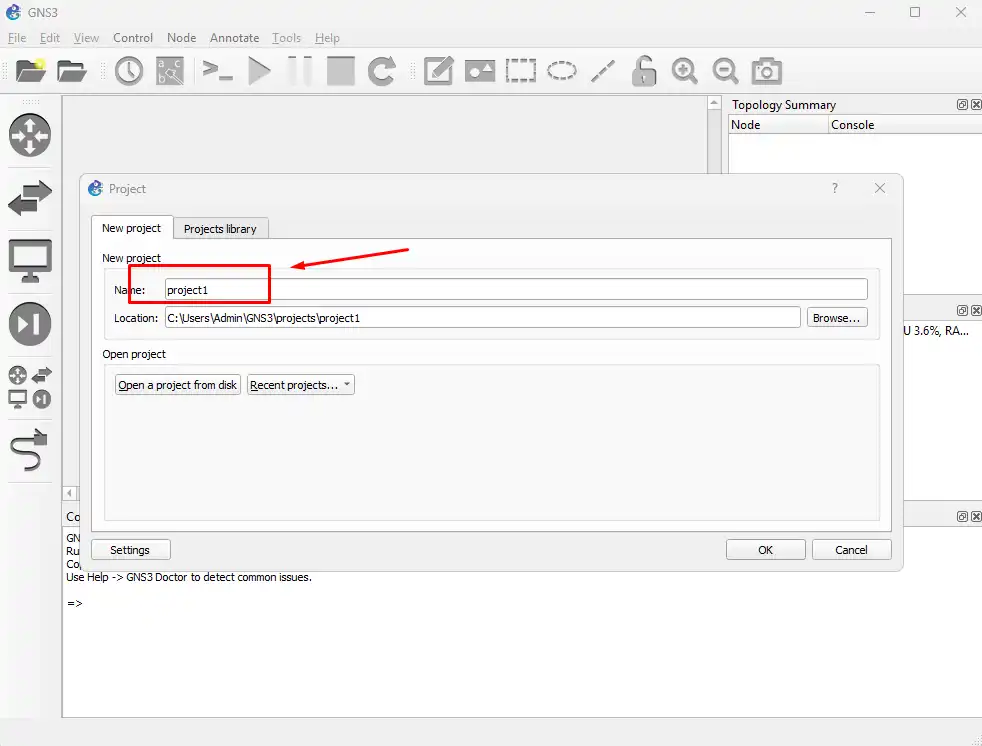Maximize the GNS3 window

pyautogui.click(x=915, y=13)
